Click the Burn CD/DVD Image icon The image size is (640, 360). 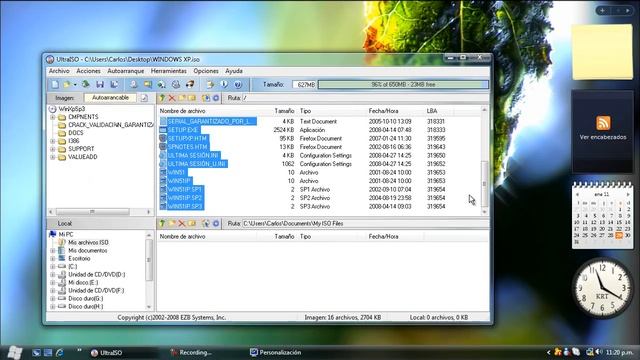pos(190,84)
